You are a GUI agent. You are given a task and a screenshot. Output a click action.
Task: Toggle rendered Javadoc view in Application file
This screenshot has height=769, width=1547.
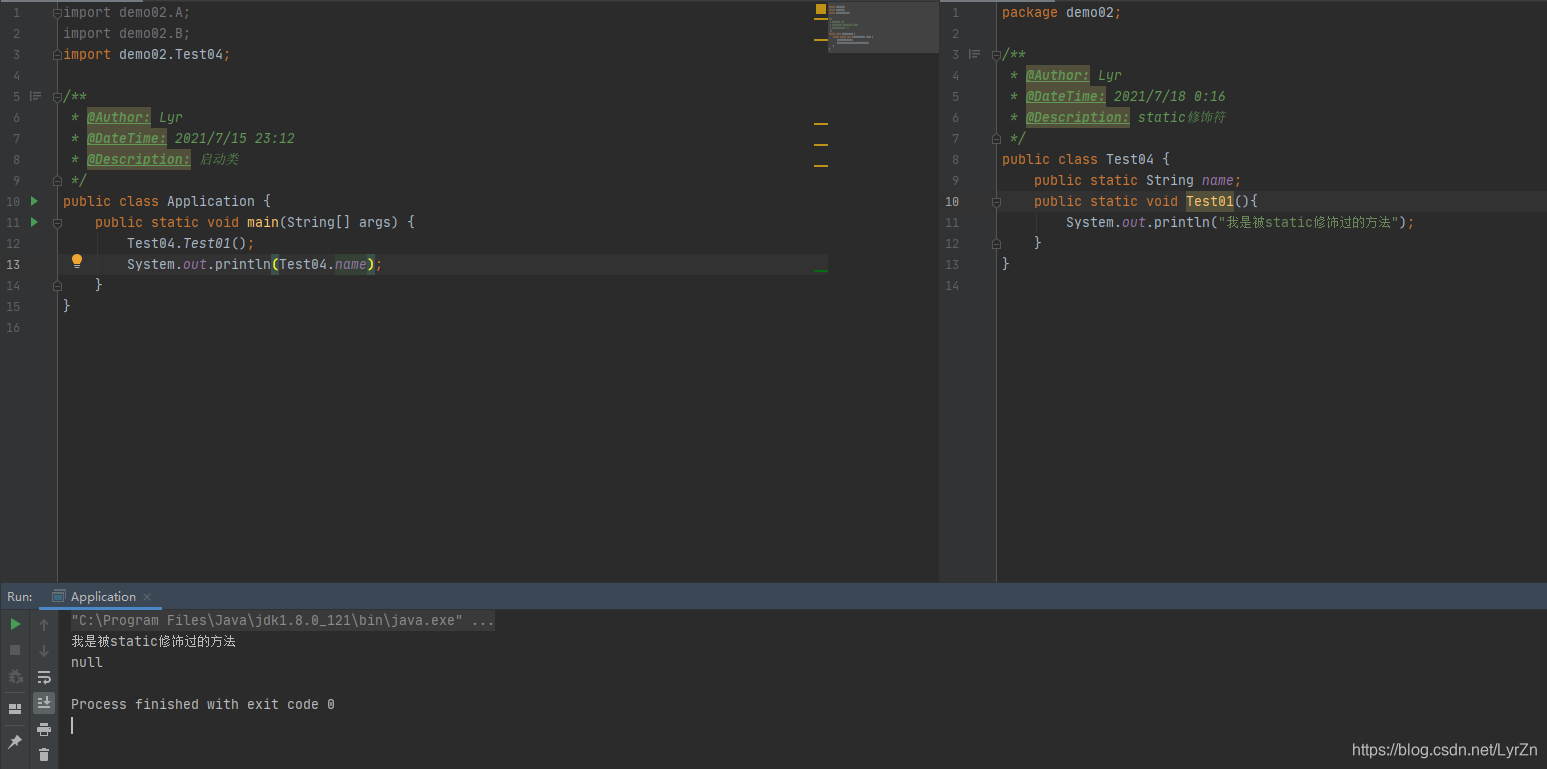[x=35, y=96]
